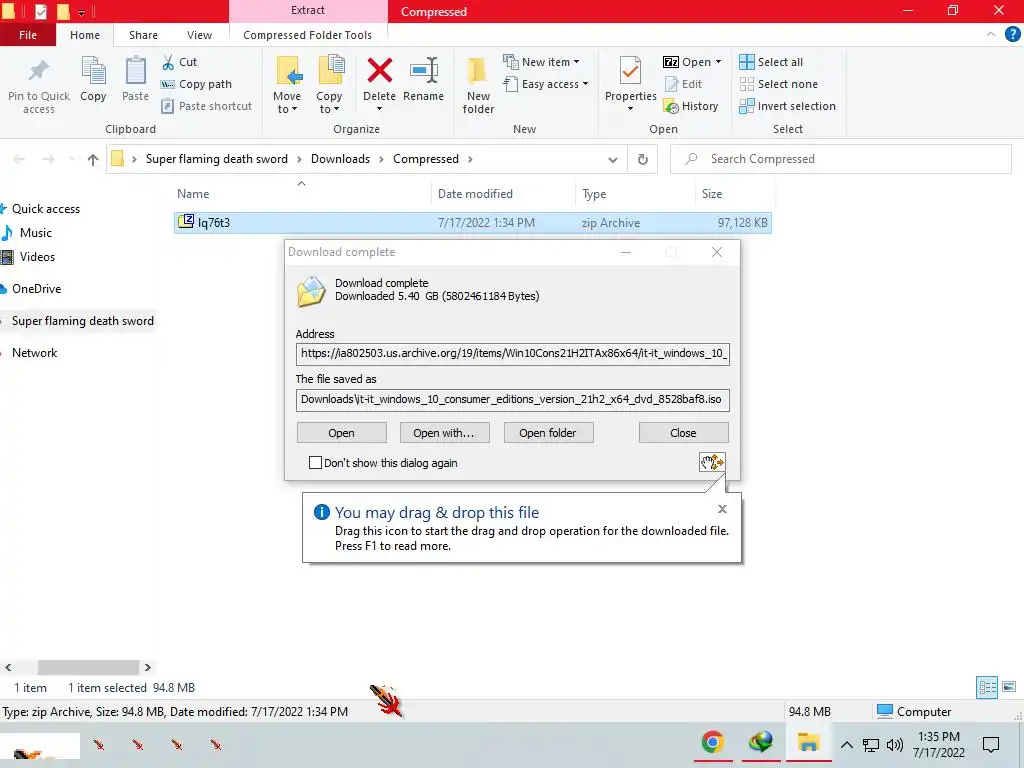Open the Compressed Folder Tools tab

[308, 35]
